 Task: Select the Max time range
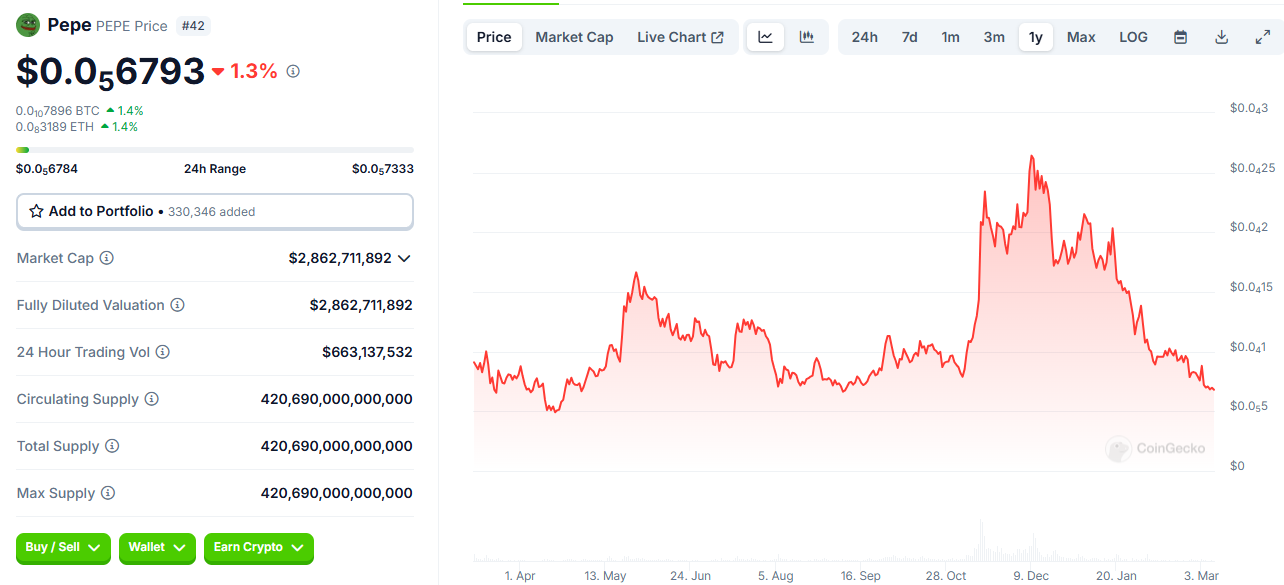[1080, 37]
